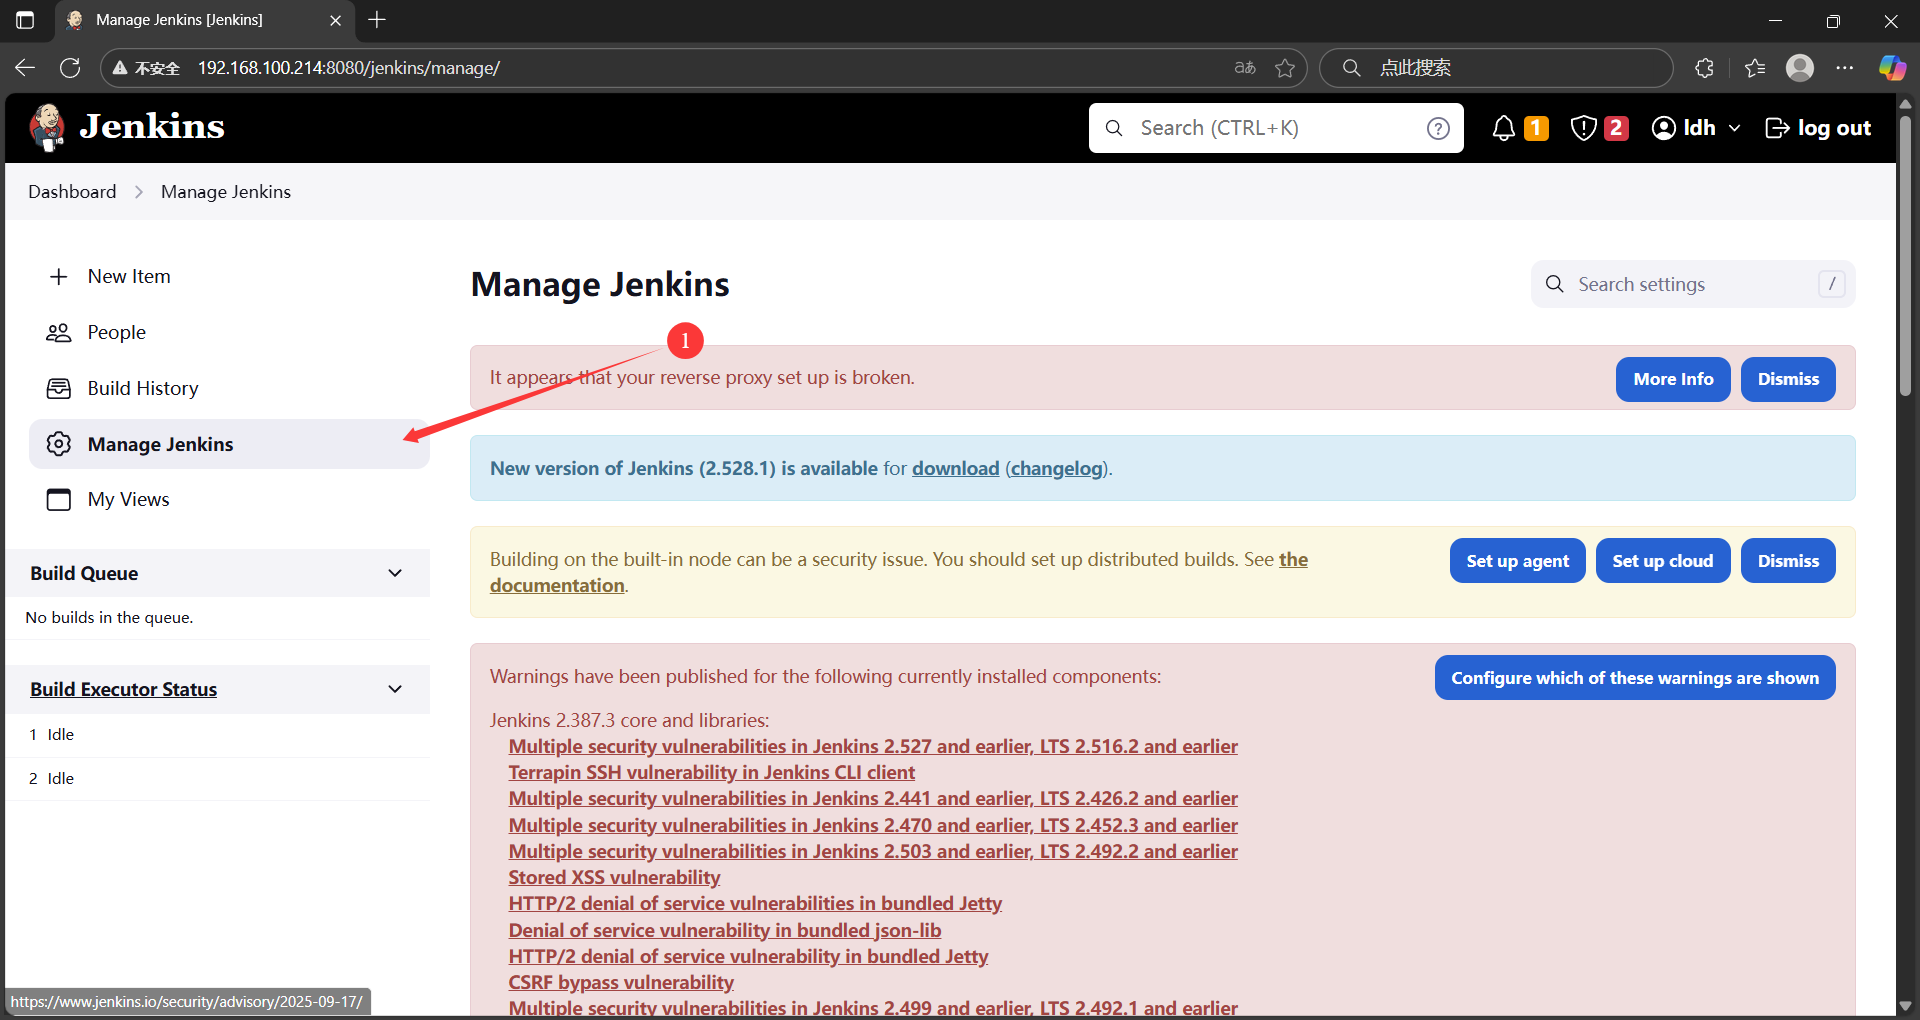The height and width of the screenshot is (1020, 1920).
Task: Click the favorite star in address bar
Action: coord(1285,68)
